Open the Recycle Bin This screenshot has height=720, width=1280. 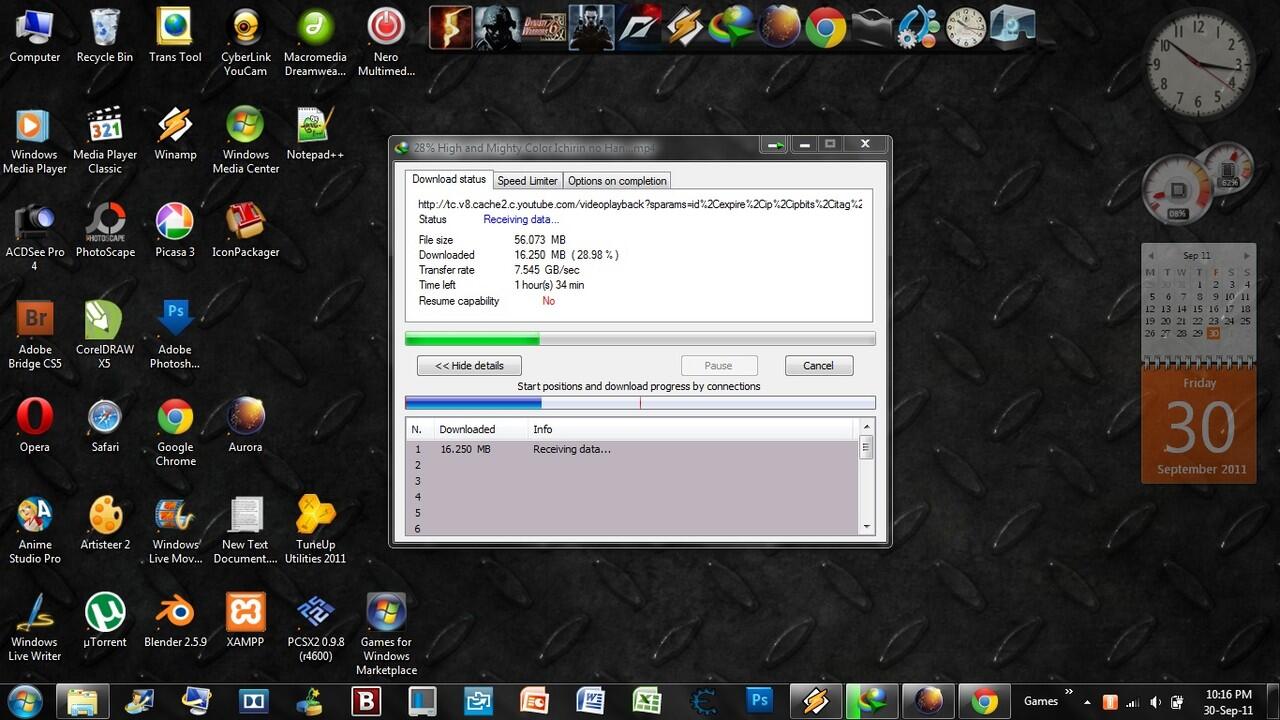point(105,35)
